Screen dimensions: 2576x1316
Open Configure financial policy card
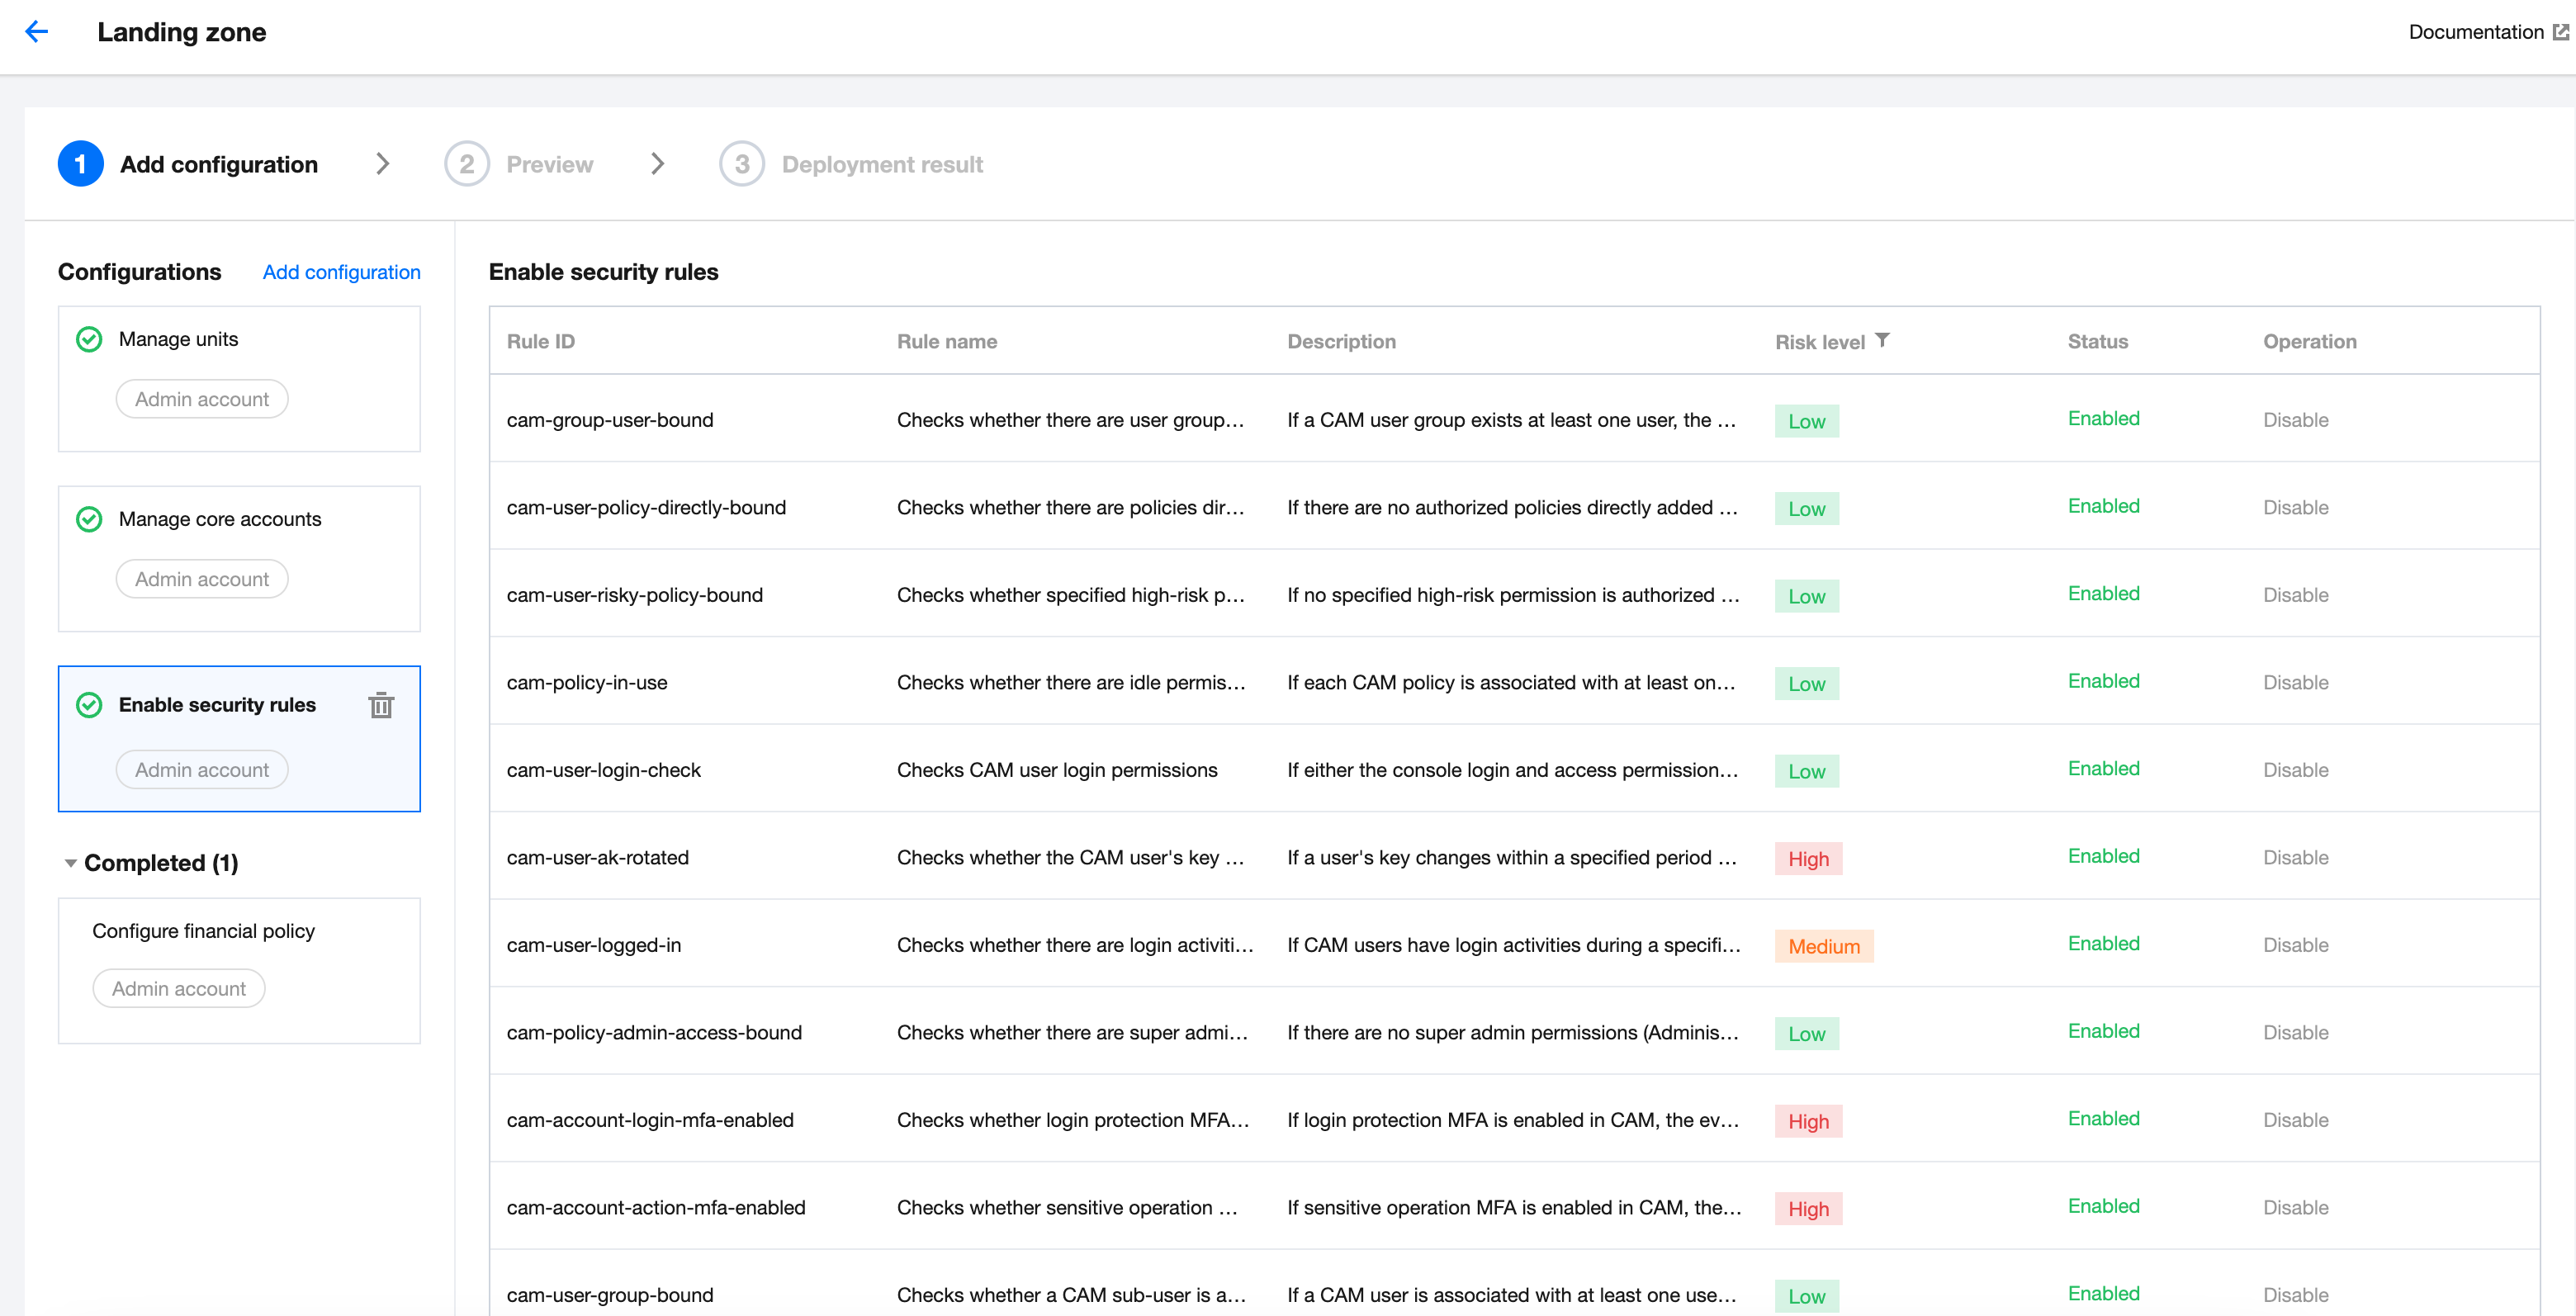[239, 970]
